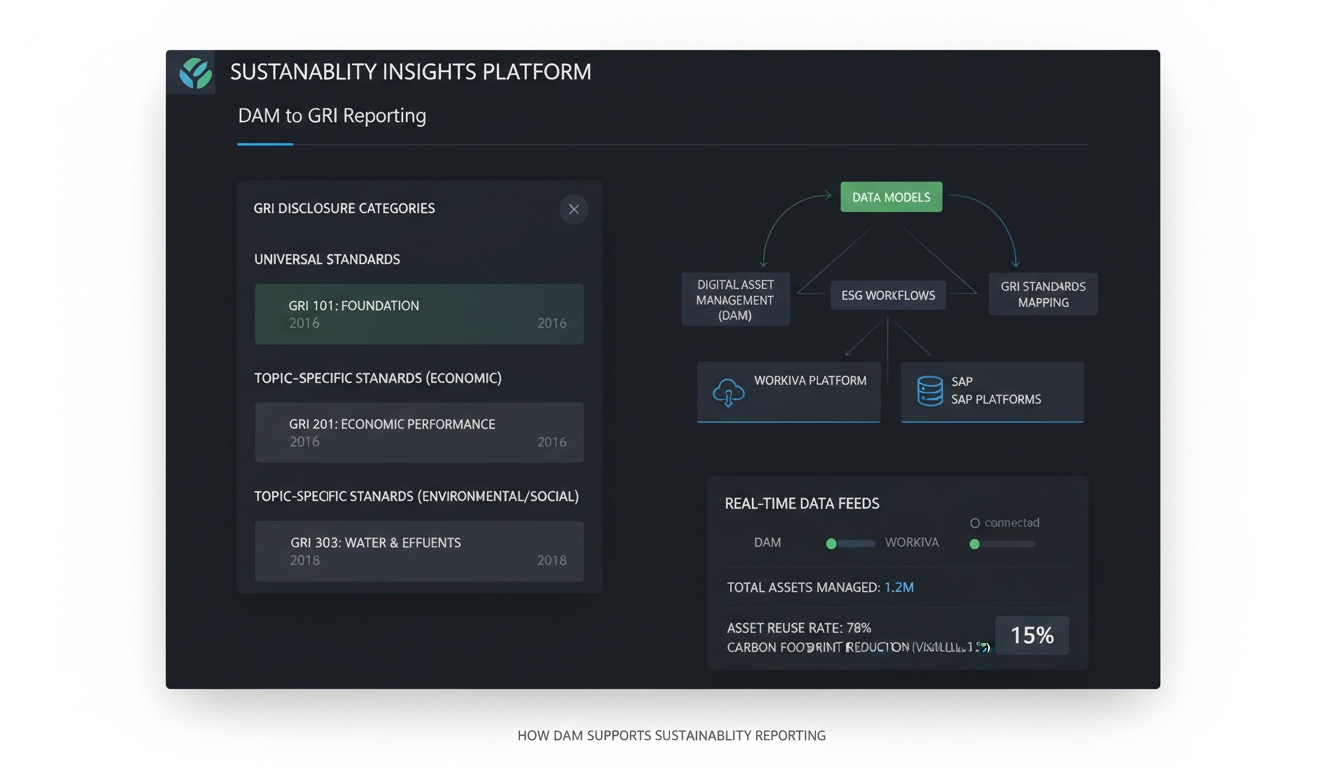Screen dimensions: 1344x768
Task: Switch to the DAM to GRI Reporting tab
Action: click(331, 116)
